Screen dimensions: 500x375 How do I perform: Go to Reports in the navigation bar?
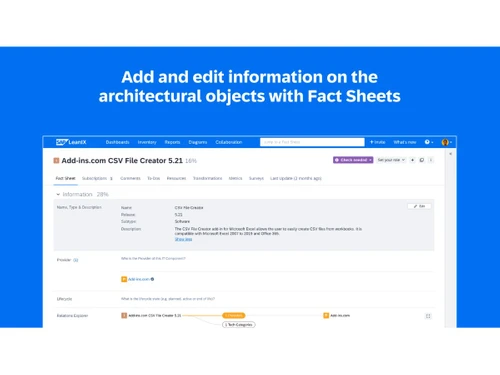172,142
